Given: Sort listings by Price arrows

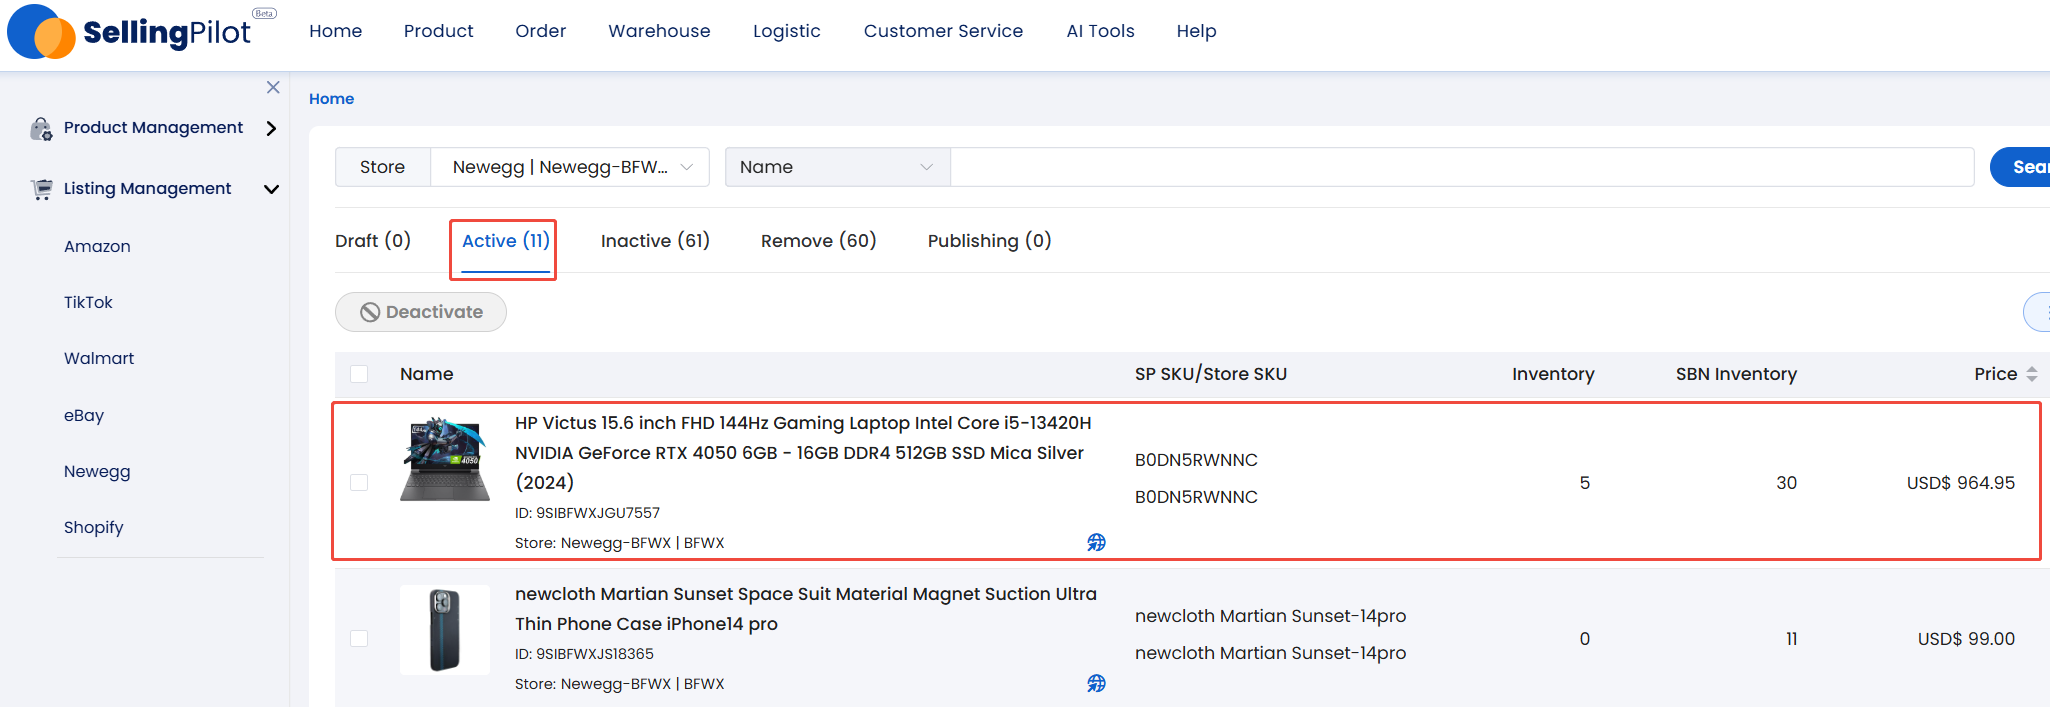Looking at the screenshot, I should [2032, 374].
